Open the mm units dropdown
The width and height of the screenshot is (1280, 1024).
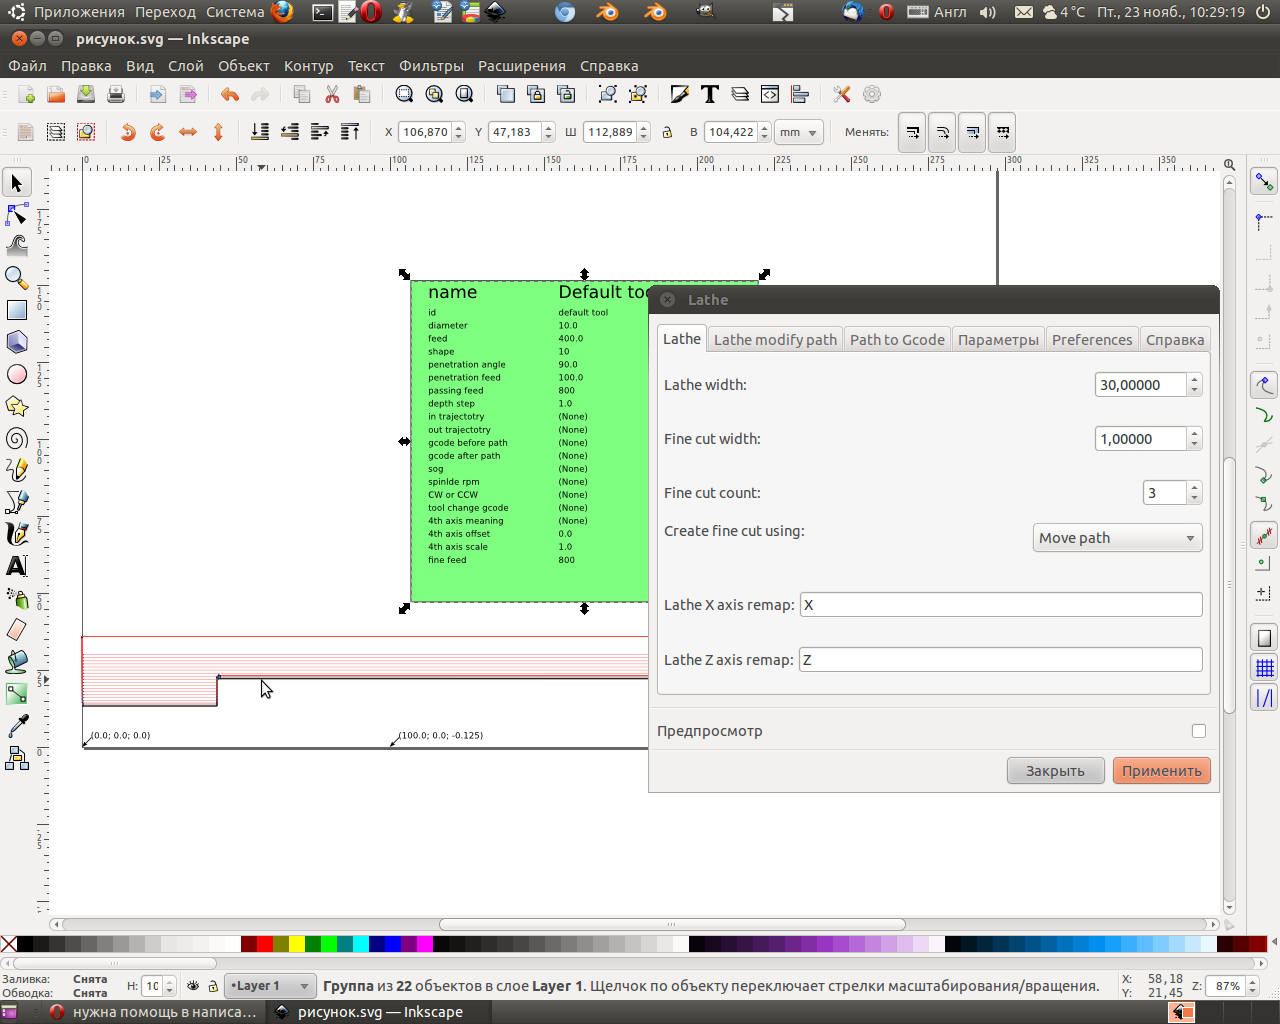(799, 132)
